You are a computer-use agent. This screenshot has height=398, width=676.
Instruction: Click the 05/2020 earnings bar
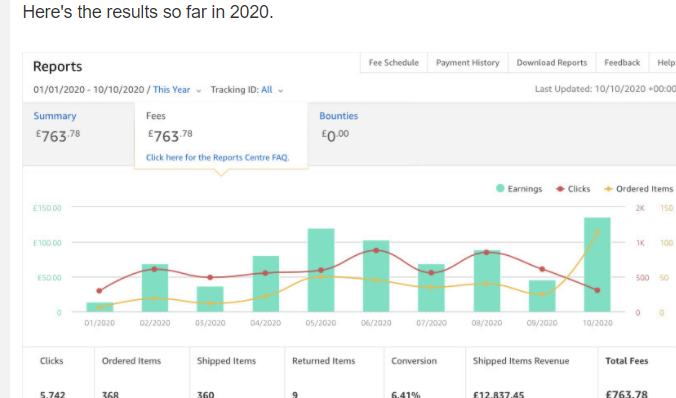click(321, 270)
